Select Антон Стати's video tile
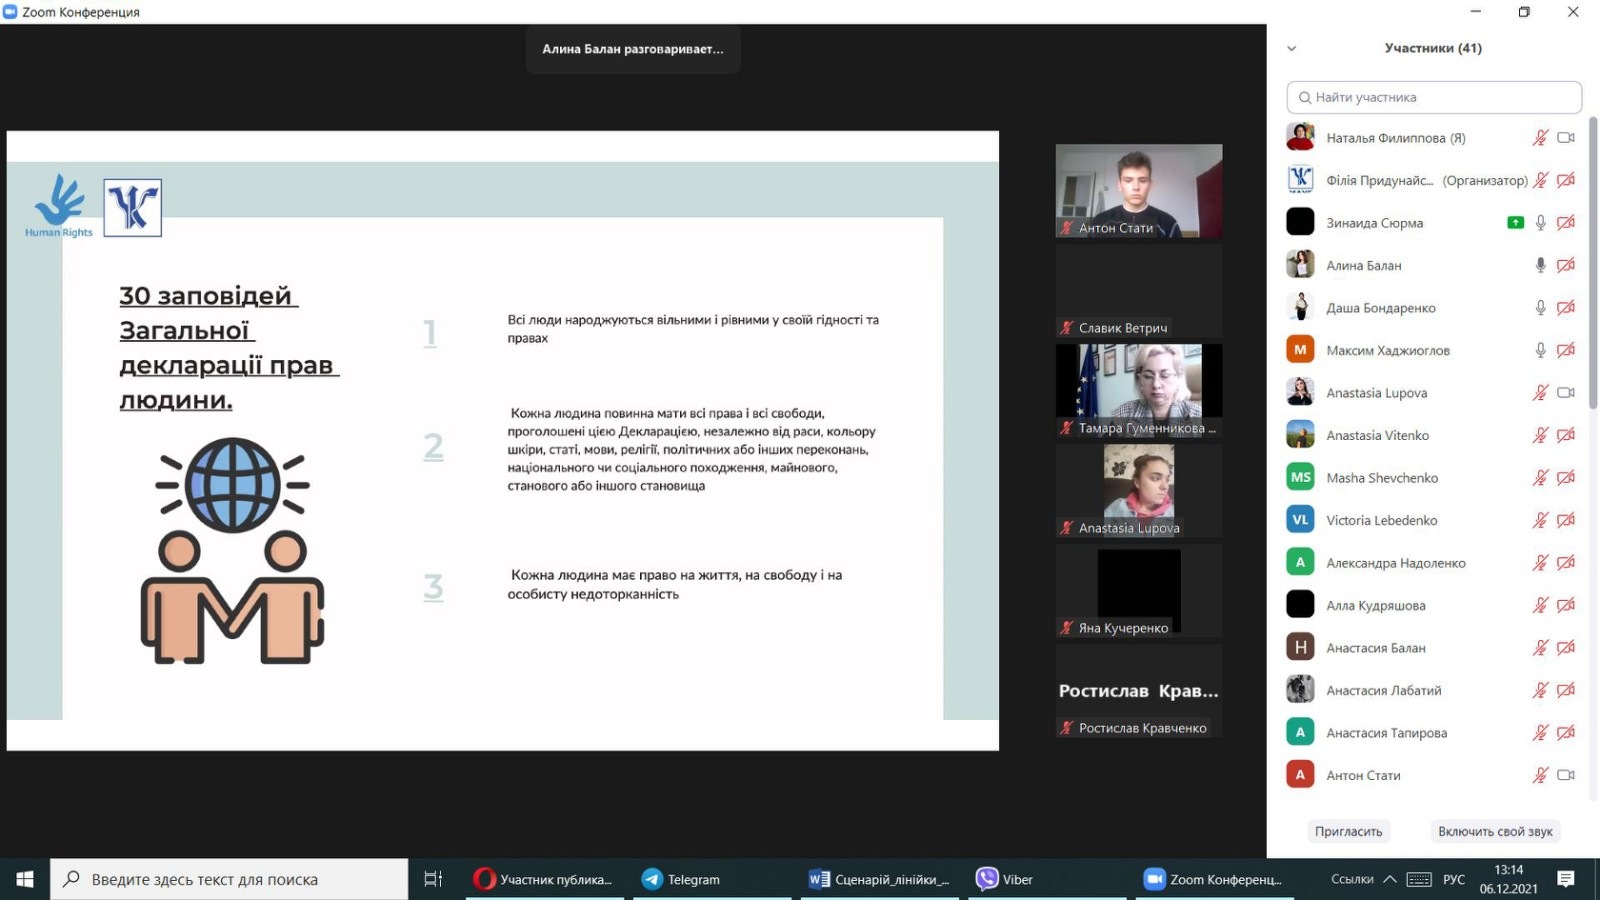The height and width of the screenshot is (900, 1600). [1139, 190]
